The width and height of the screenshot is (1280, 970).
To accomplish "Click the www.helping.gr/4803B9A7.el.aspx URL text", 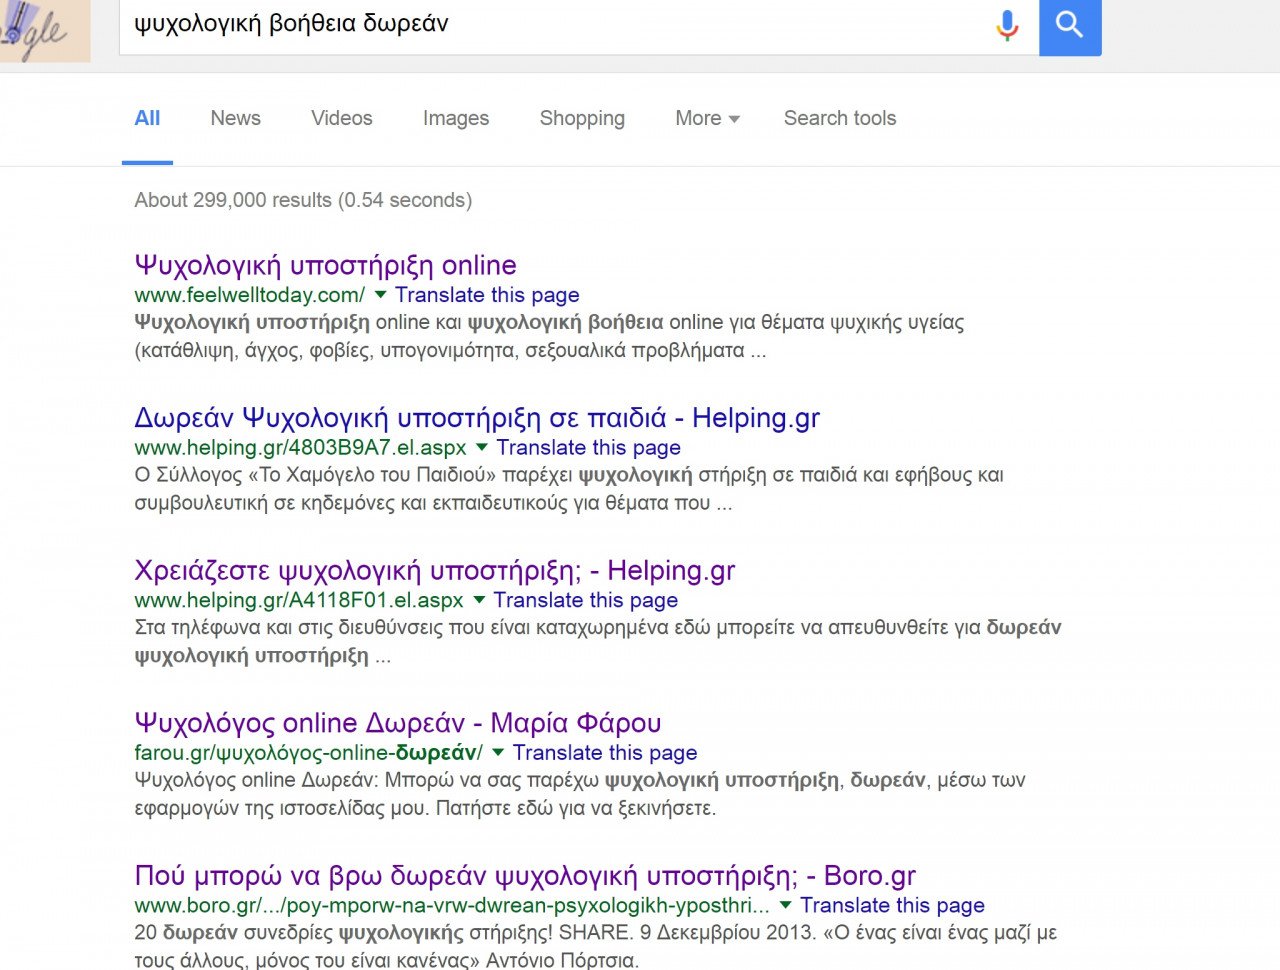I will (300, 447).
